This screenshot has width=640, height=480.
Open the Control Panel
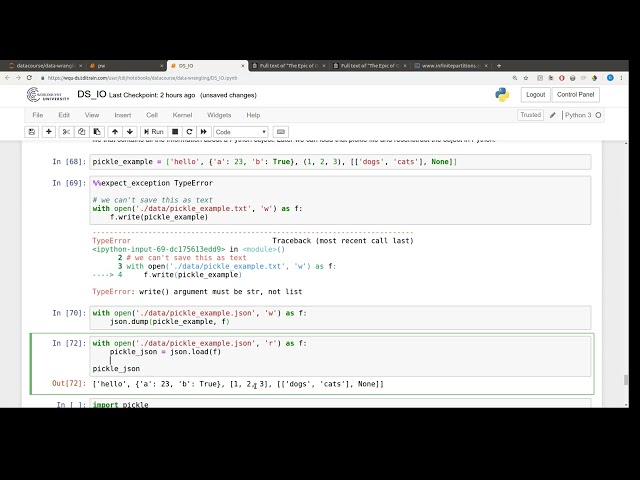click(x=576, y=95)
